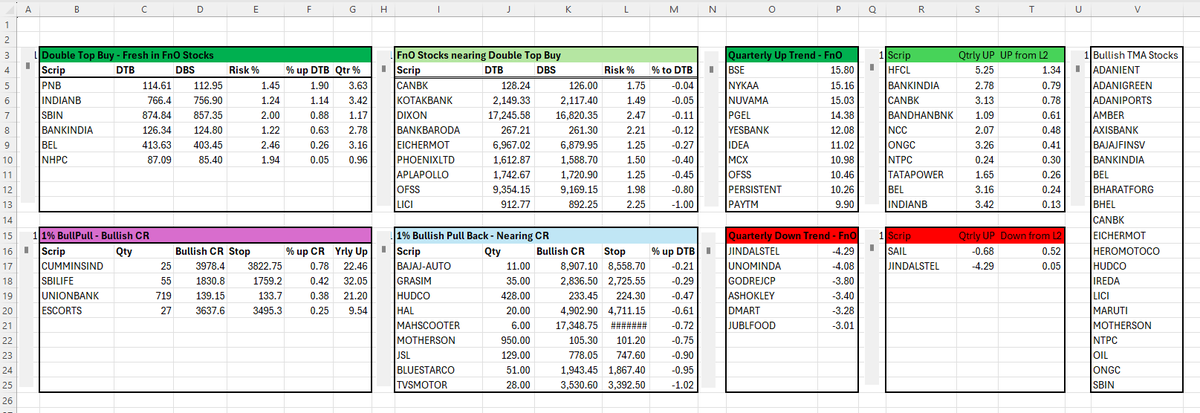Click the KOTAKBANK scrip cell

[x=438, y=102]
